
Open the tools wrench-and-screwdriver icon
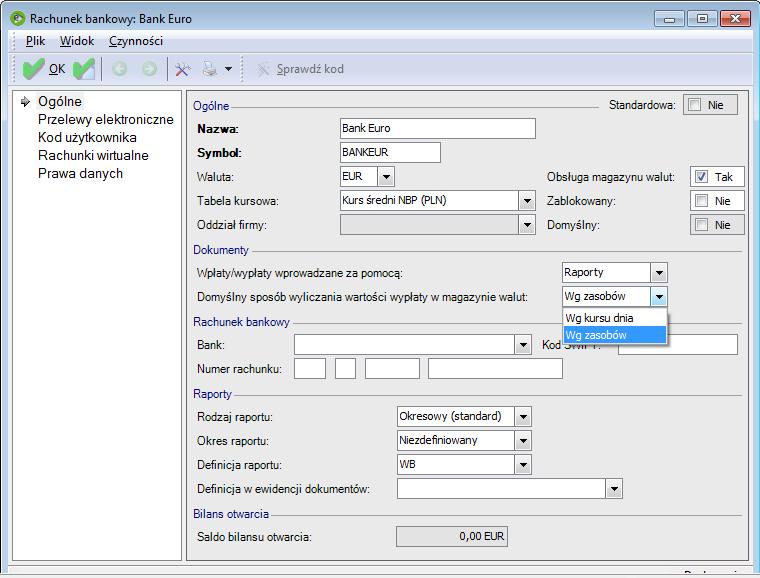coord(182,69)
